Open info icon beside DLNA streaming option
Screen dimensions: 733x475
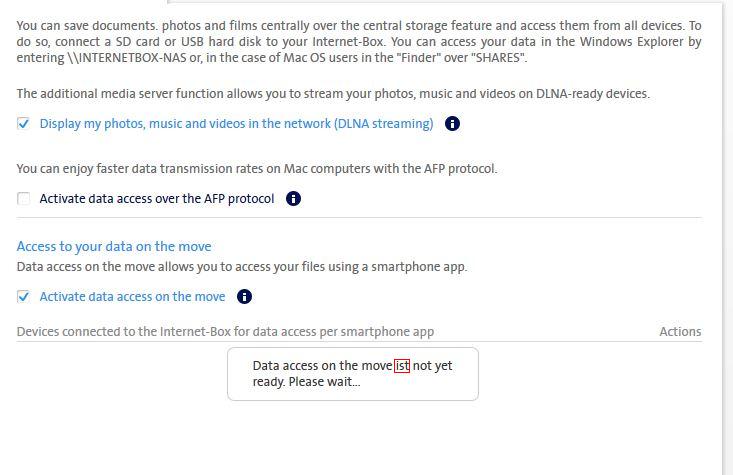click(452, 124)
